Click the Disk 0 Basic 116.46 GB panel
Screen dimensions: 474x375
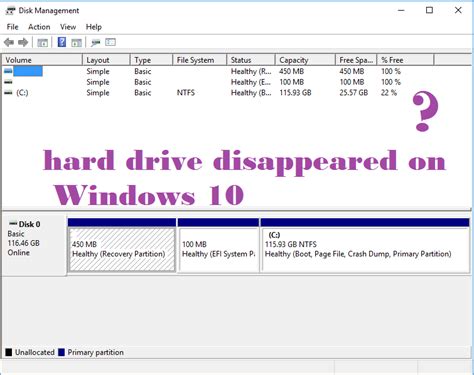click(34, 245)
